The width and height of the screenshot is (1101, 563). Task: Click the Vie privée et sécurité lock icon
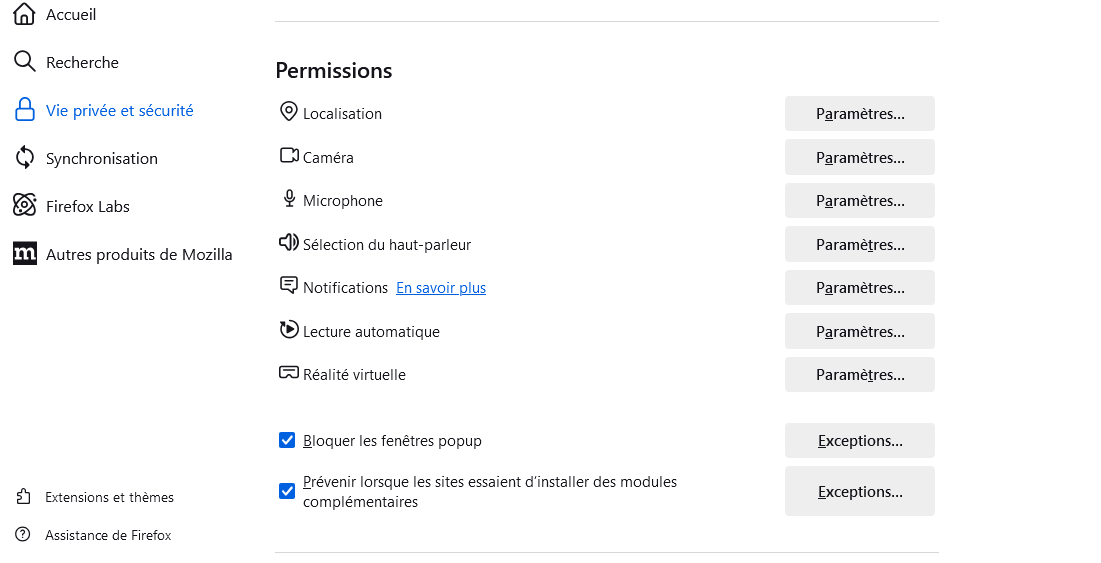[25, 110]
